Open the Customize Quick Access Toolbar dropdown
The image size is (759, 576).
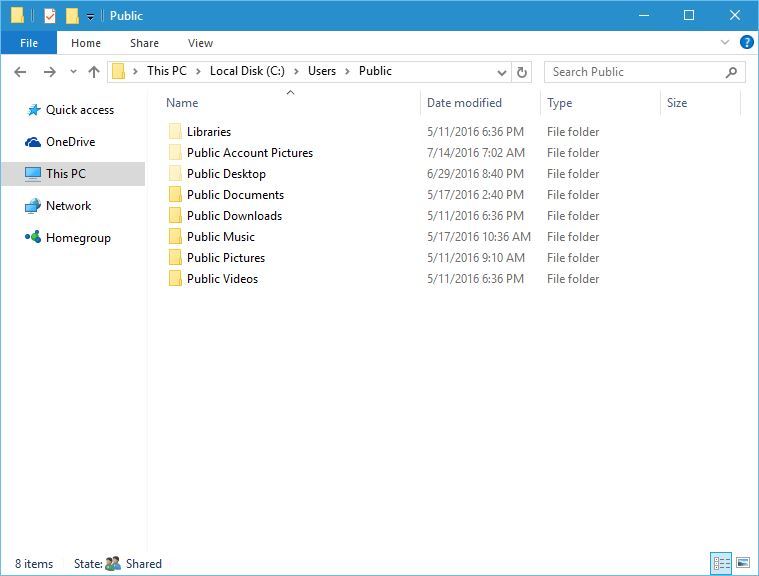click(90, 17)
